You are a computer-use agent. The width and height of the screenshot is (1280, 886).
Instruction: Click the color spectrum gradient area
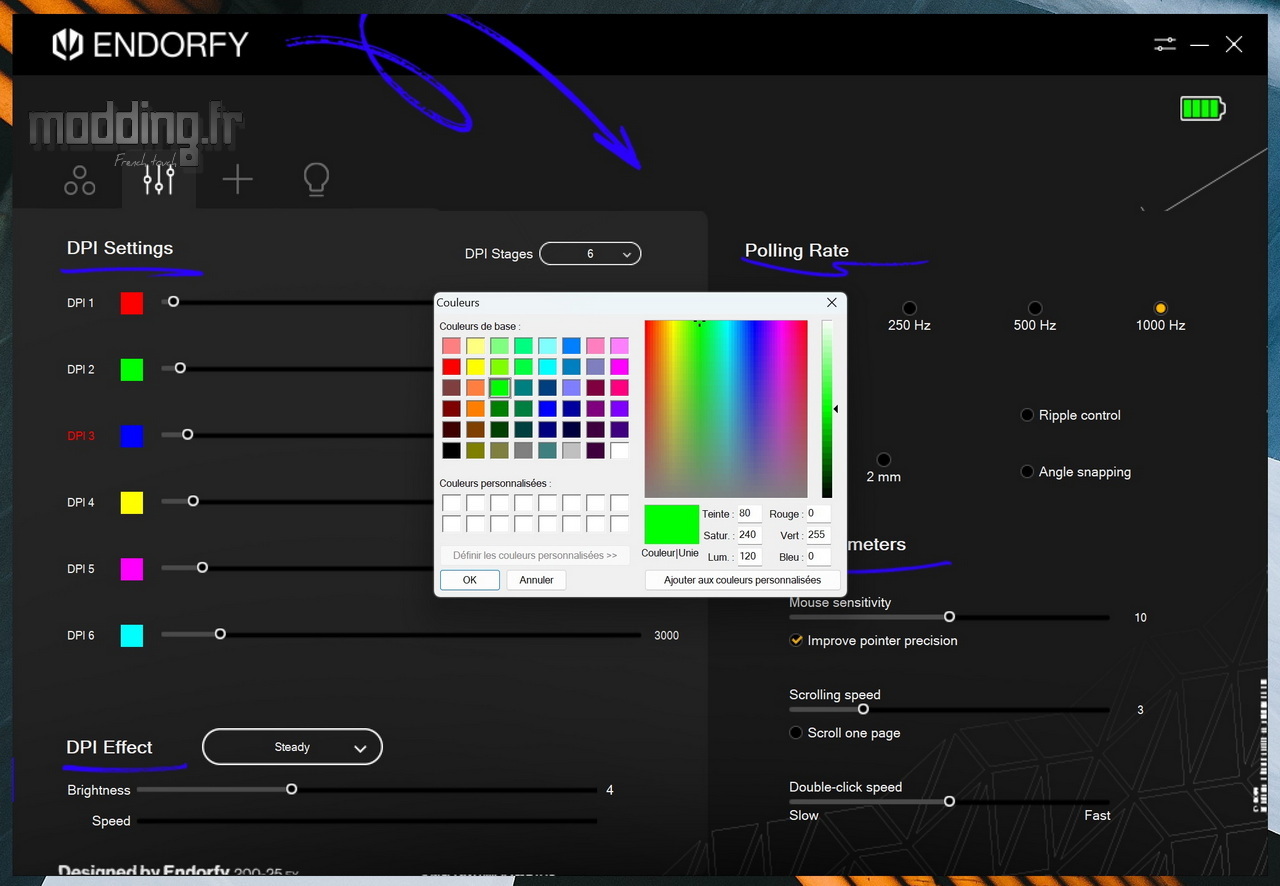[726, 409]
